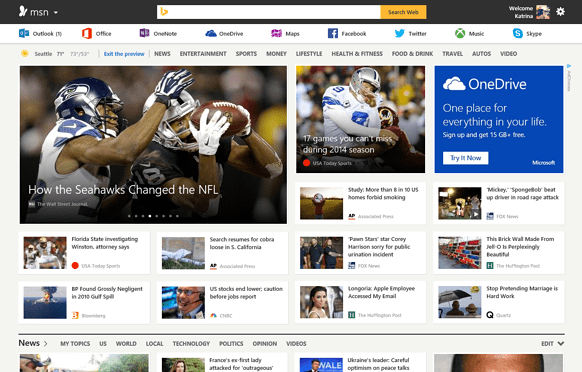Open This Brick Wall Made From Jell-O article

[x=499, y=252]
